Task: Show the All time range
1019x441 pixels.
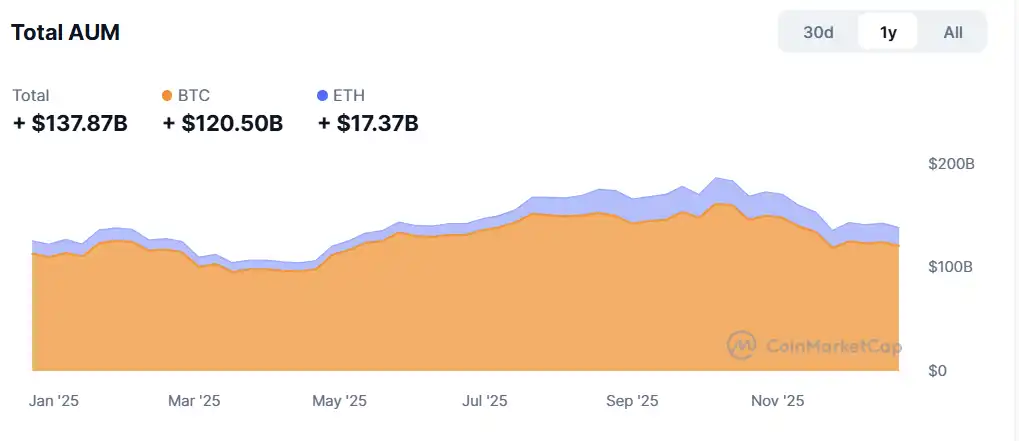Action: [953, 32]
